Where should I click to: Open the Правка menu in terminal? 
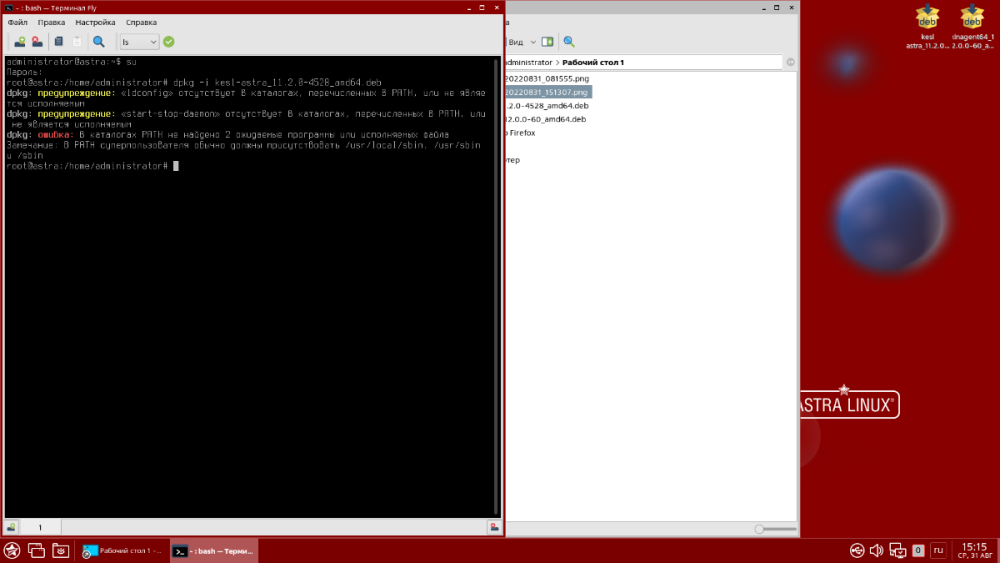coord(51,22)
